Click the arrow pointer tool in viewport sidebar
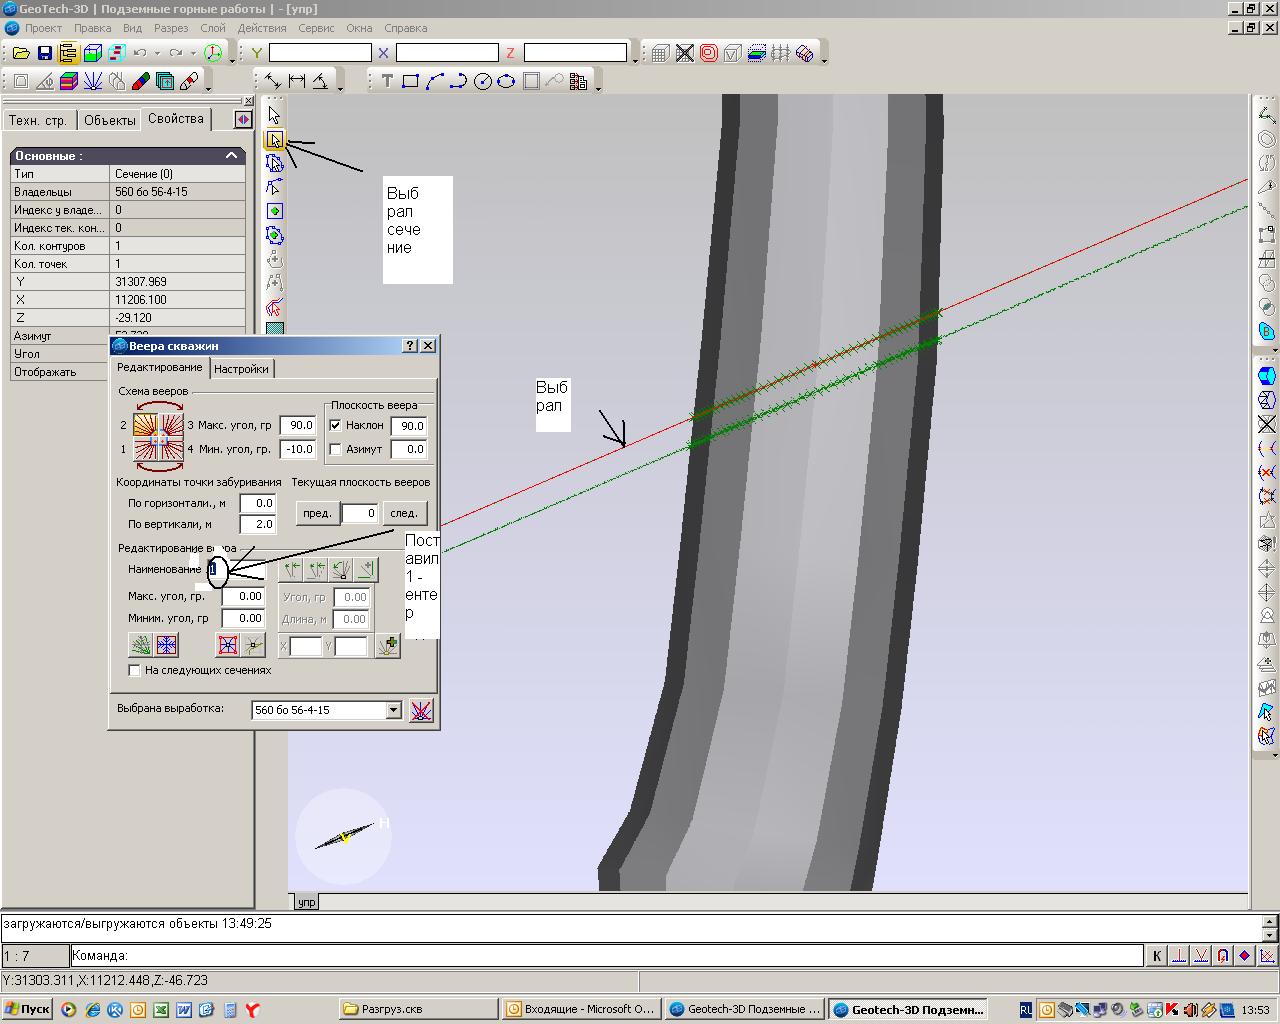The width and height of the screenshot is (1280, 1024). tap(274, 115)
